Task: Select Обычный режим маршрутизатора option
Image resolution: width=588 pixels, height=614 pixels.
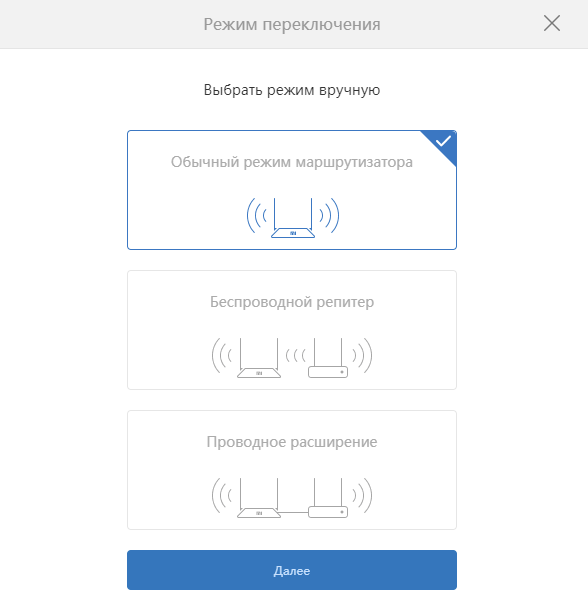Action: point(292,190)
